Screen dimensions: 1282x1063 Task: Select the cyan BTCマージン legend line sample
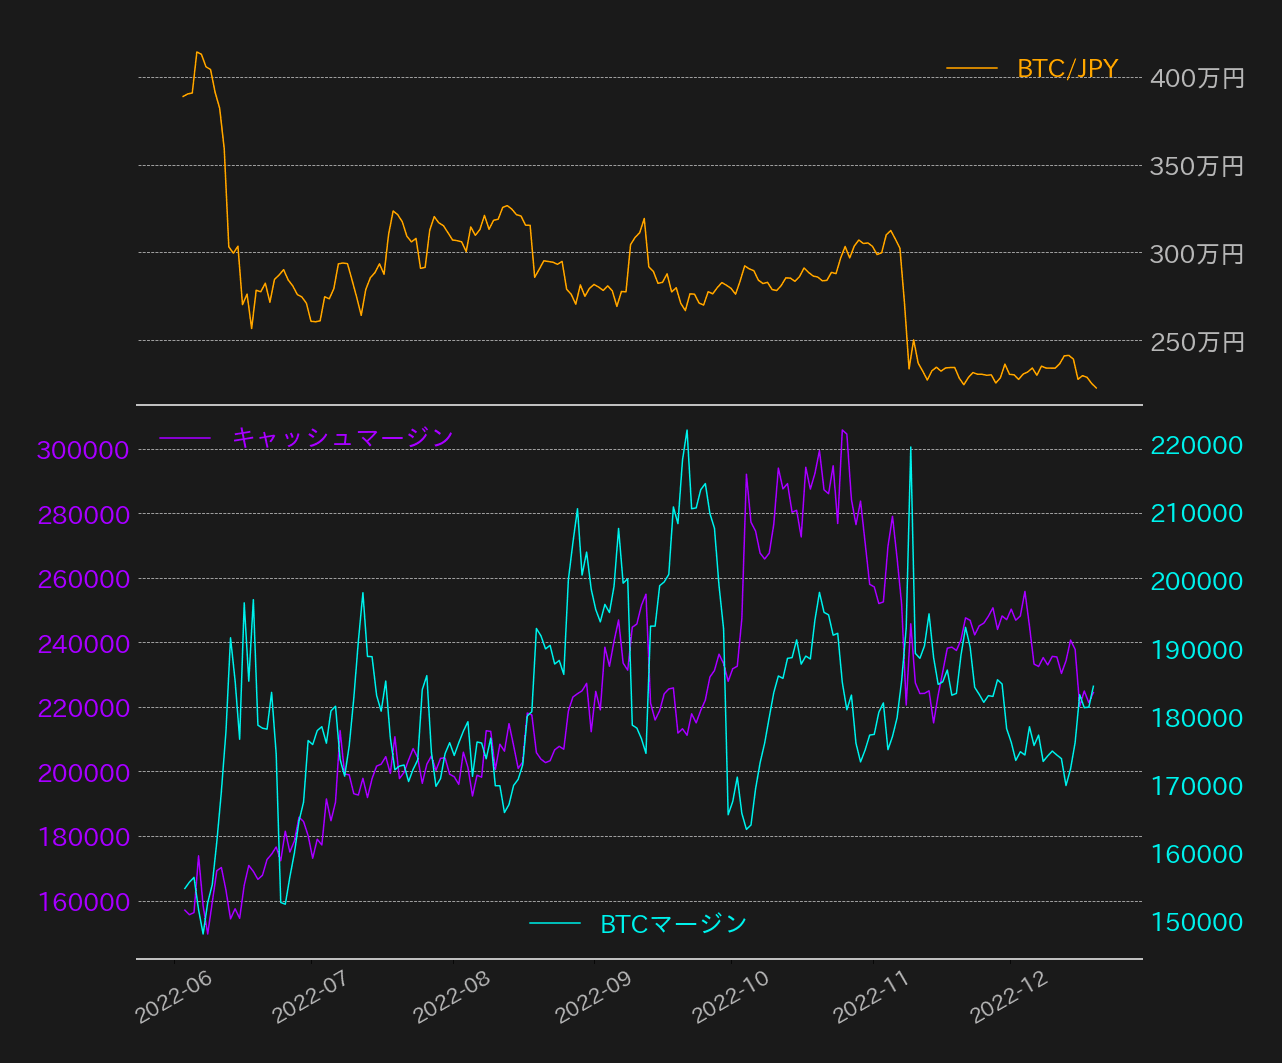point(555,924)
